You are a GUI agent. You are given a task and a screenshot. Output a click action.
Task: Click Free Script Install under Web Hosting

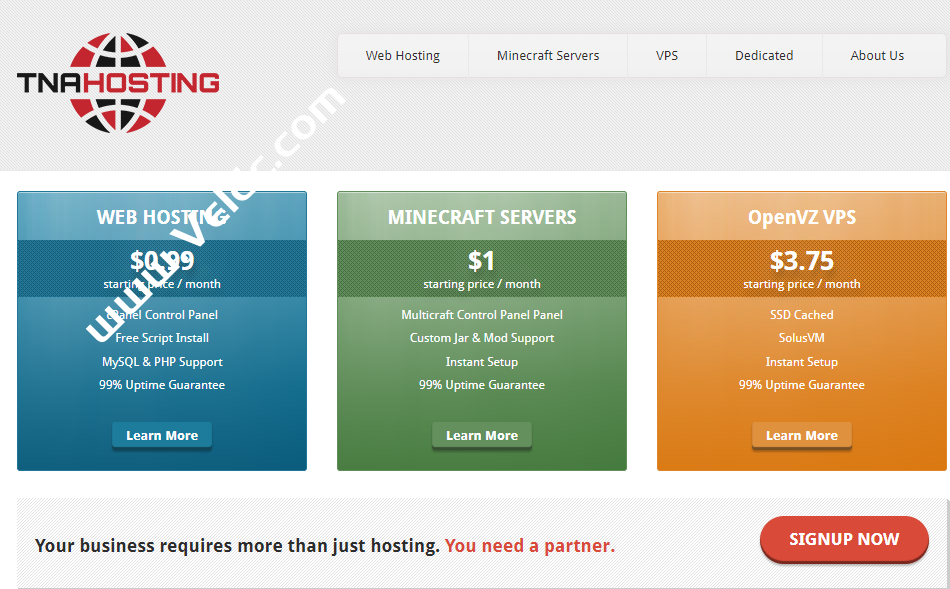(161, 338)
